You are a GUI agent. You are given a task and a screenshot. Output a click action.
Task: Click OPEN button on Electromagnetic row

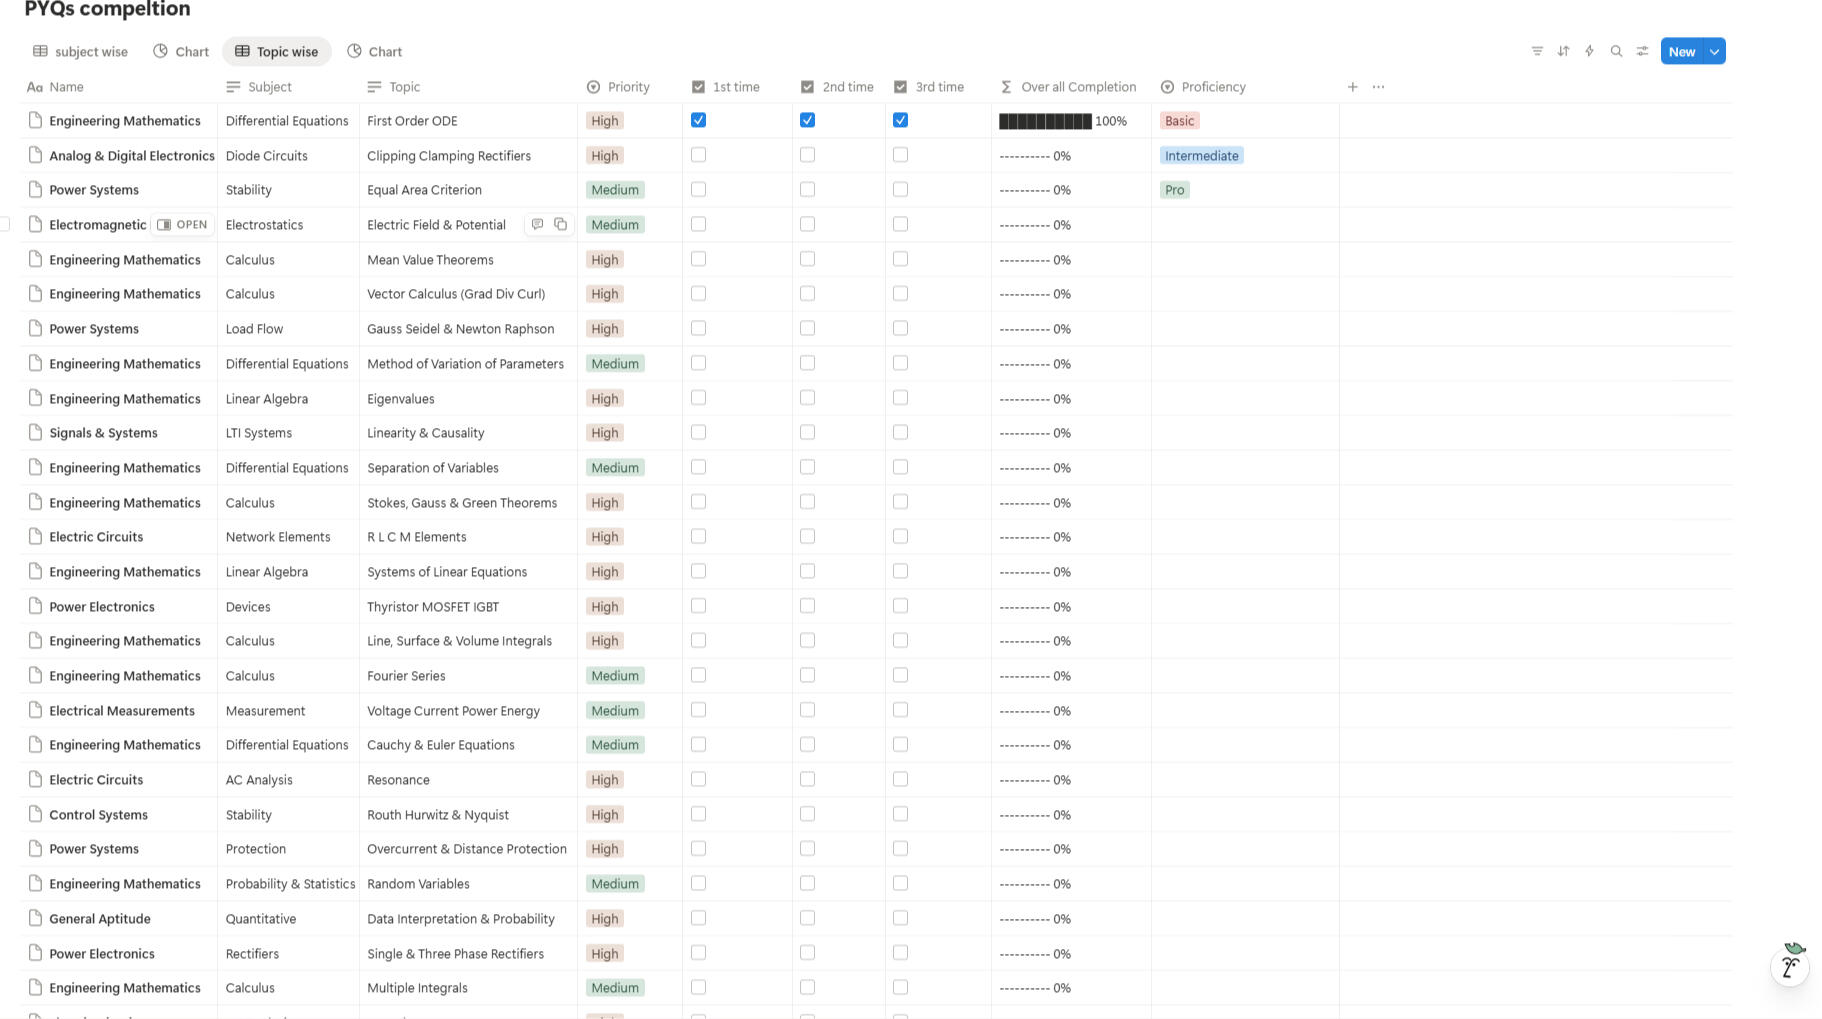(x=183, y=224)
